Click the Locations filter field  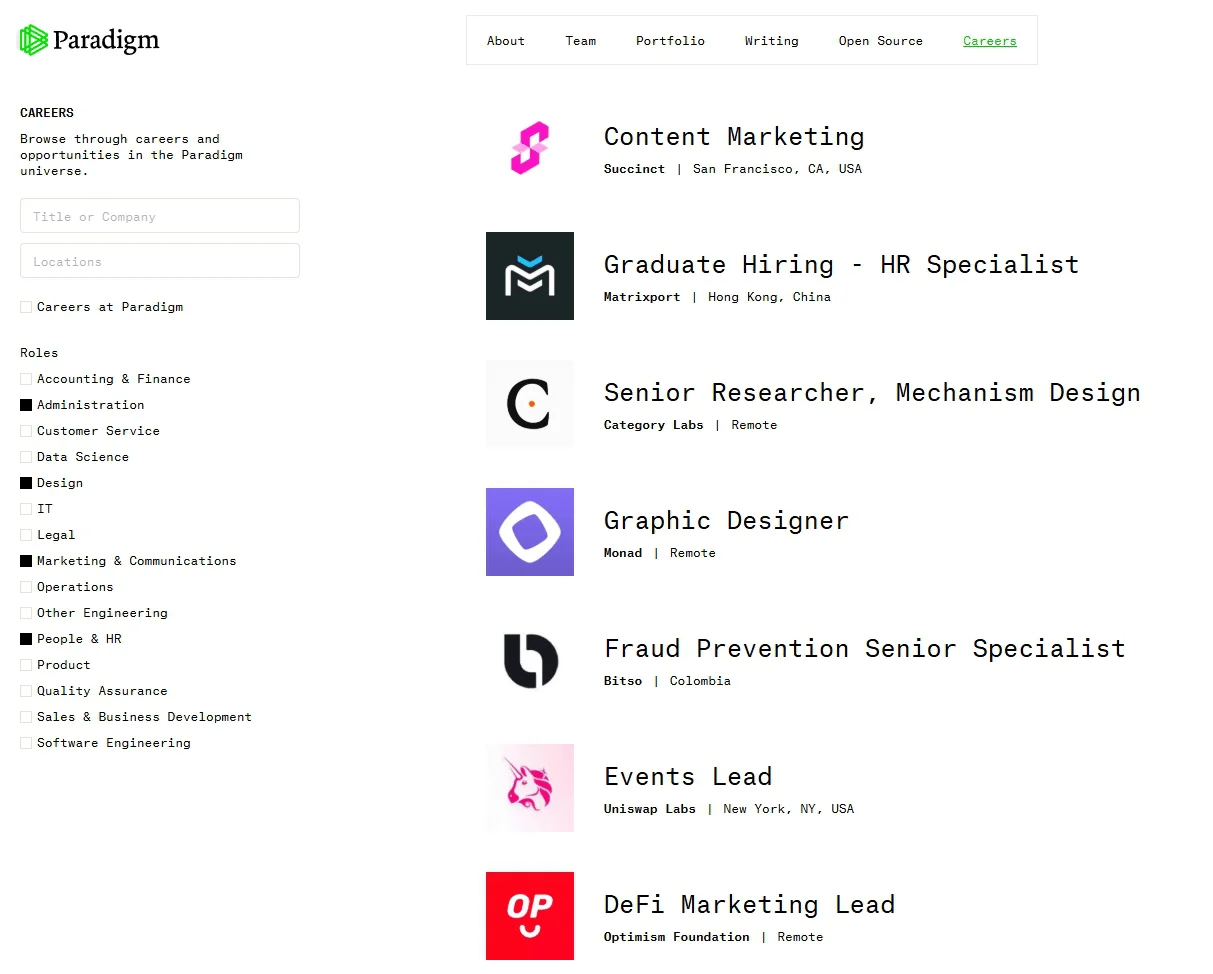160,261
